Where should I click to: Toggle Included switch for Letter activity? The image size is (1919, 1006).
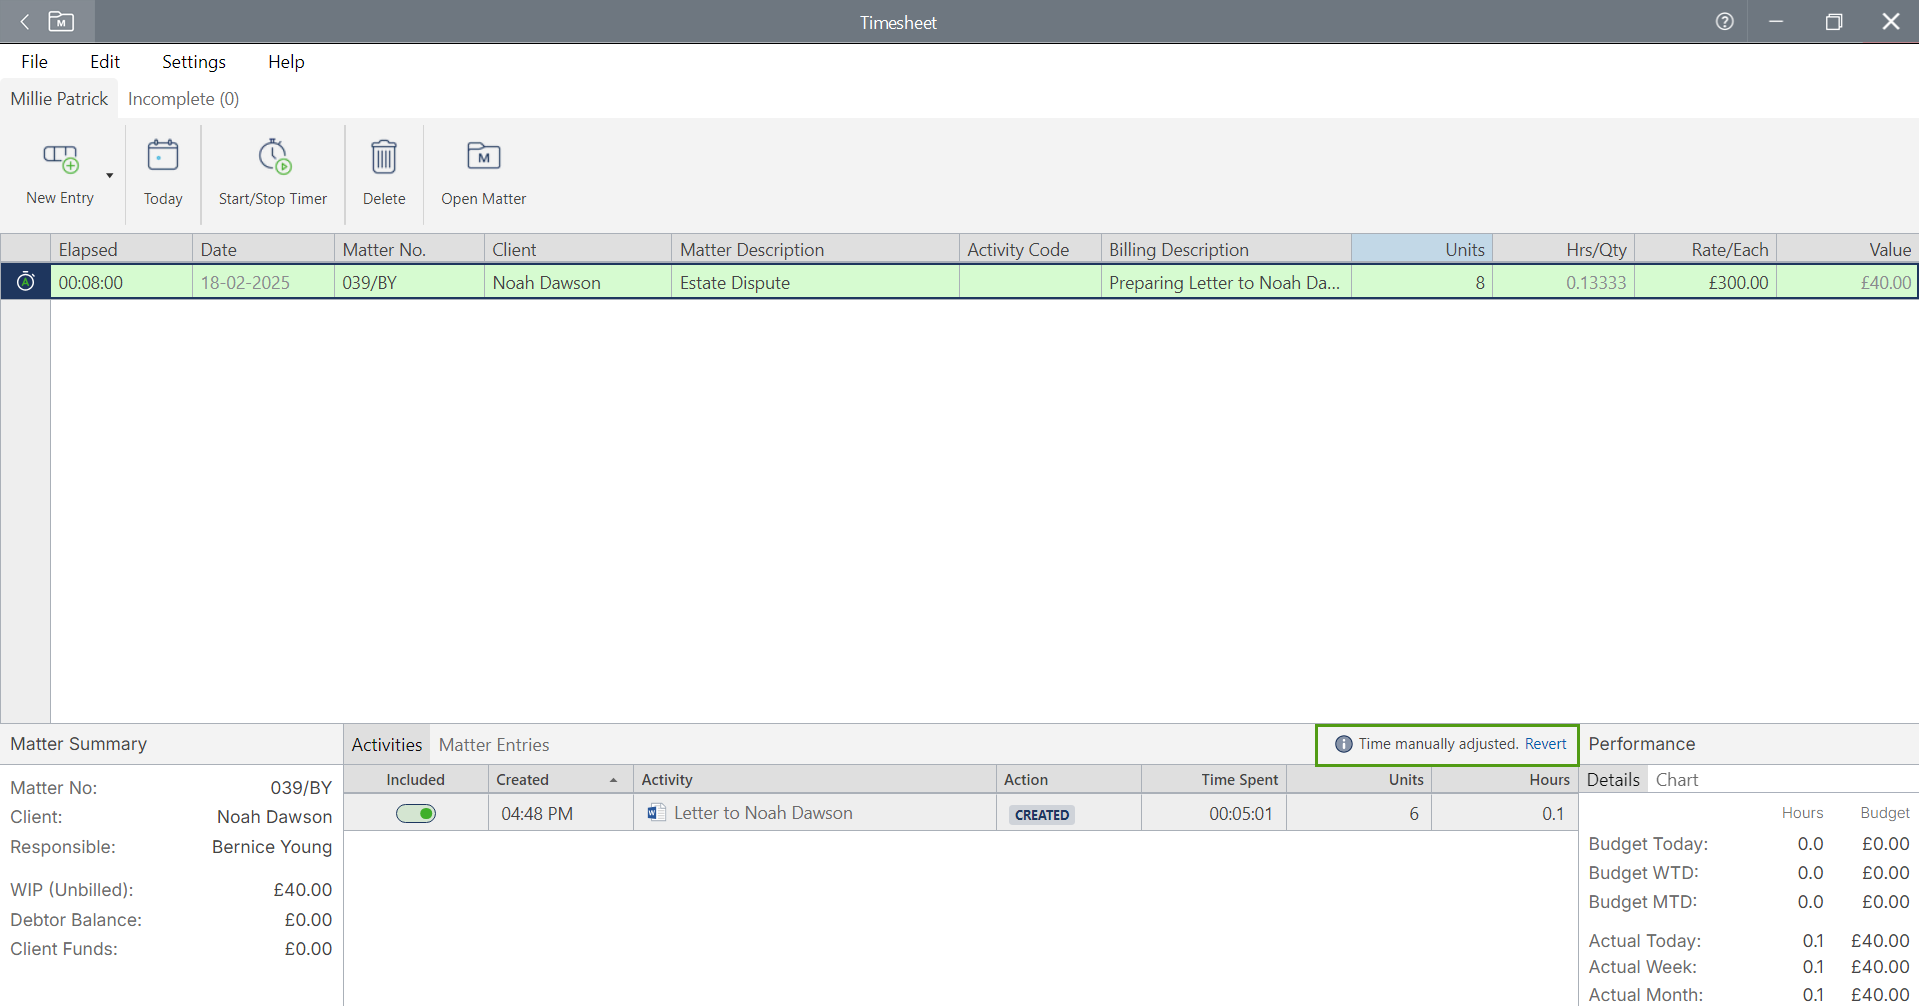coord(416,813)
